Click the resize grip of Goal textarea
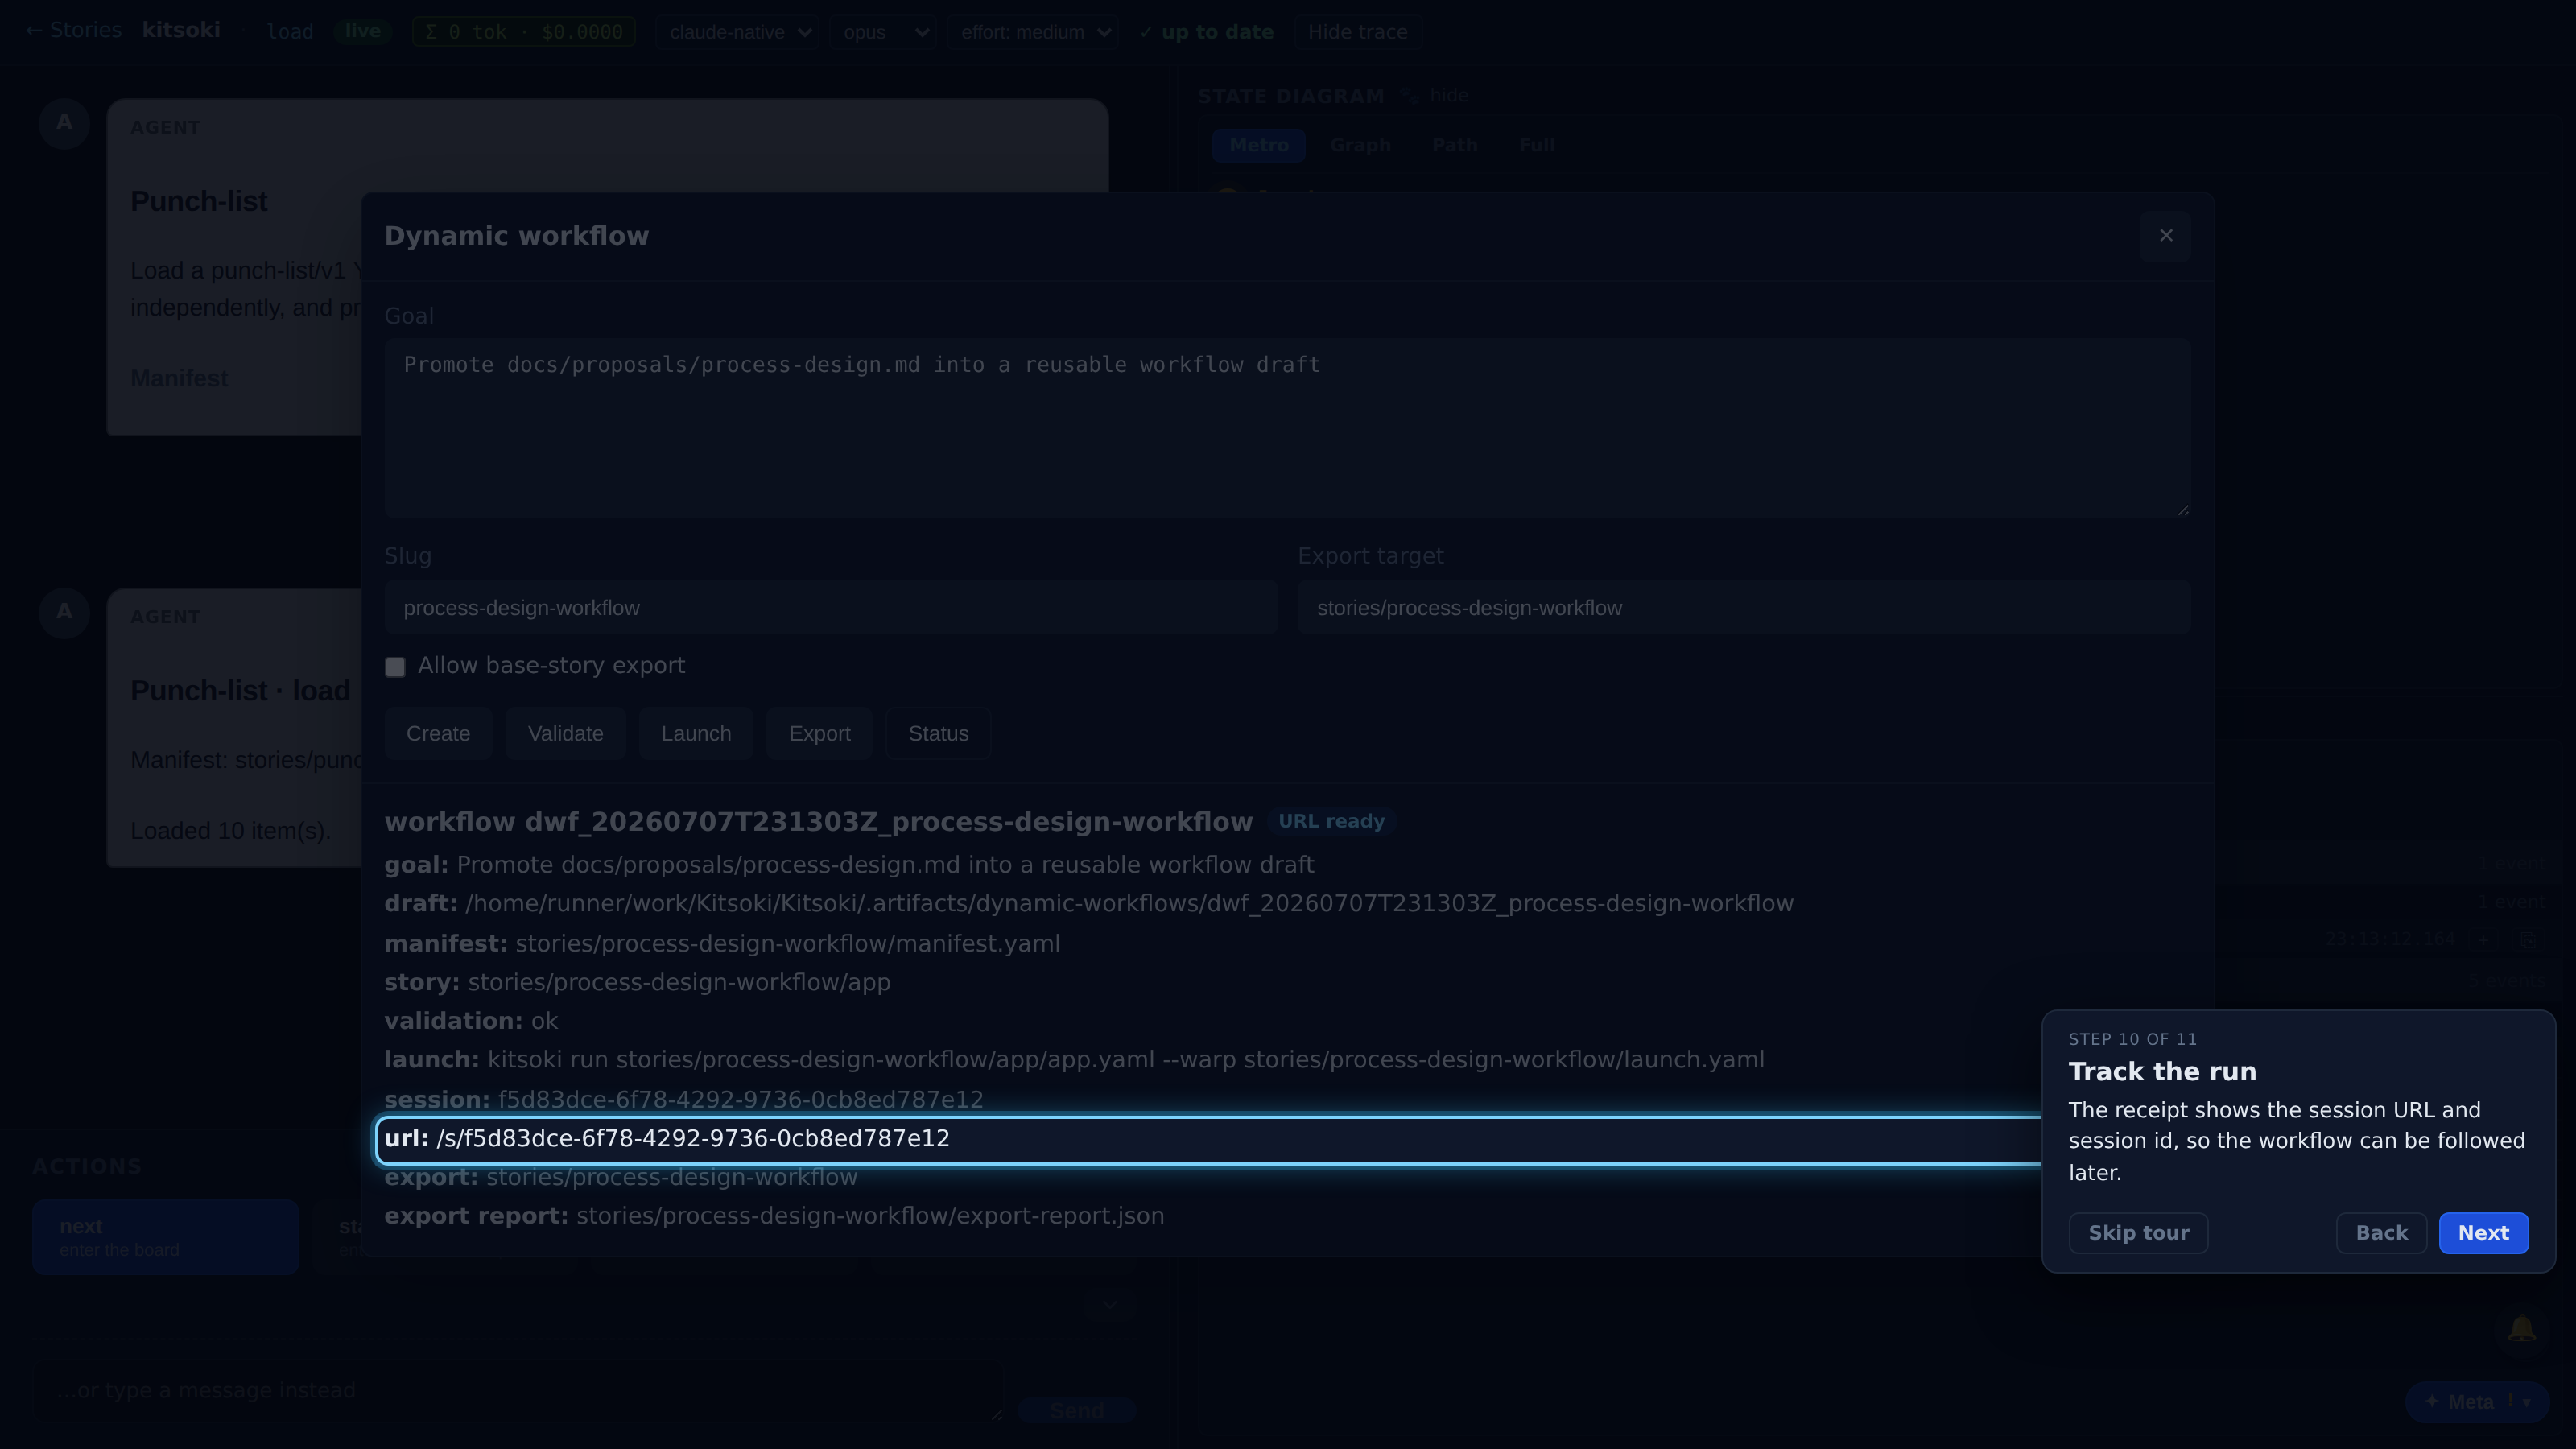 click(2182, 510)
